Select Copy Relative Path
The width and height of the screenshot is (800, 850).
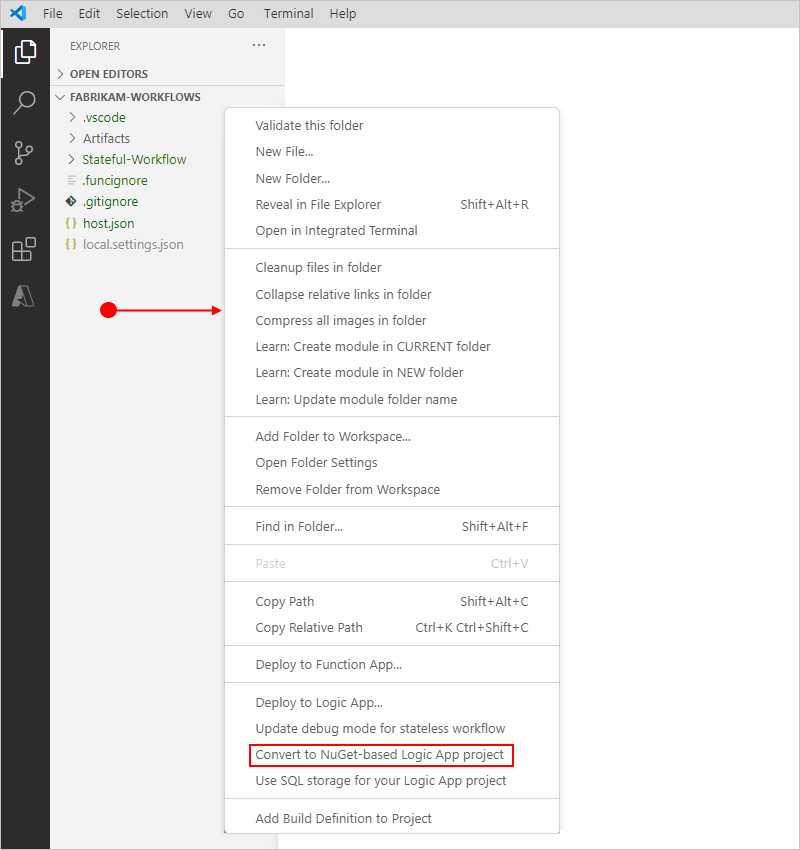(x=392, y=627)
